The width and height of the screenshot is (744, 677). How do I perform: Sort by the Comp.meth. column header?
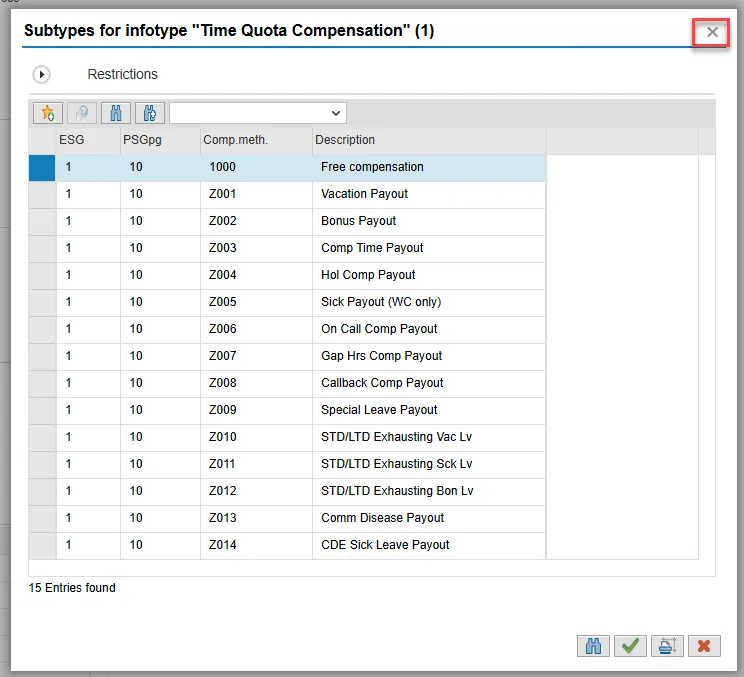236,140
